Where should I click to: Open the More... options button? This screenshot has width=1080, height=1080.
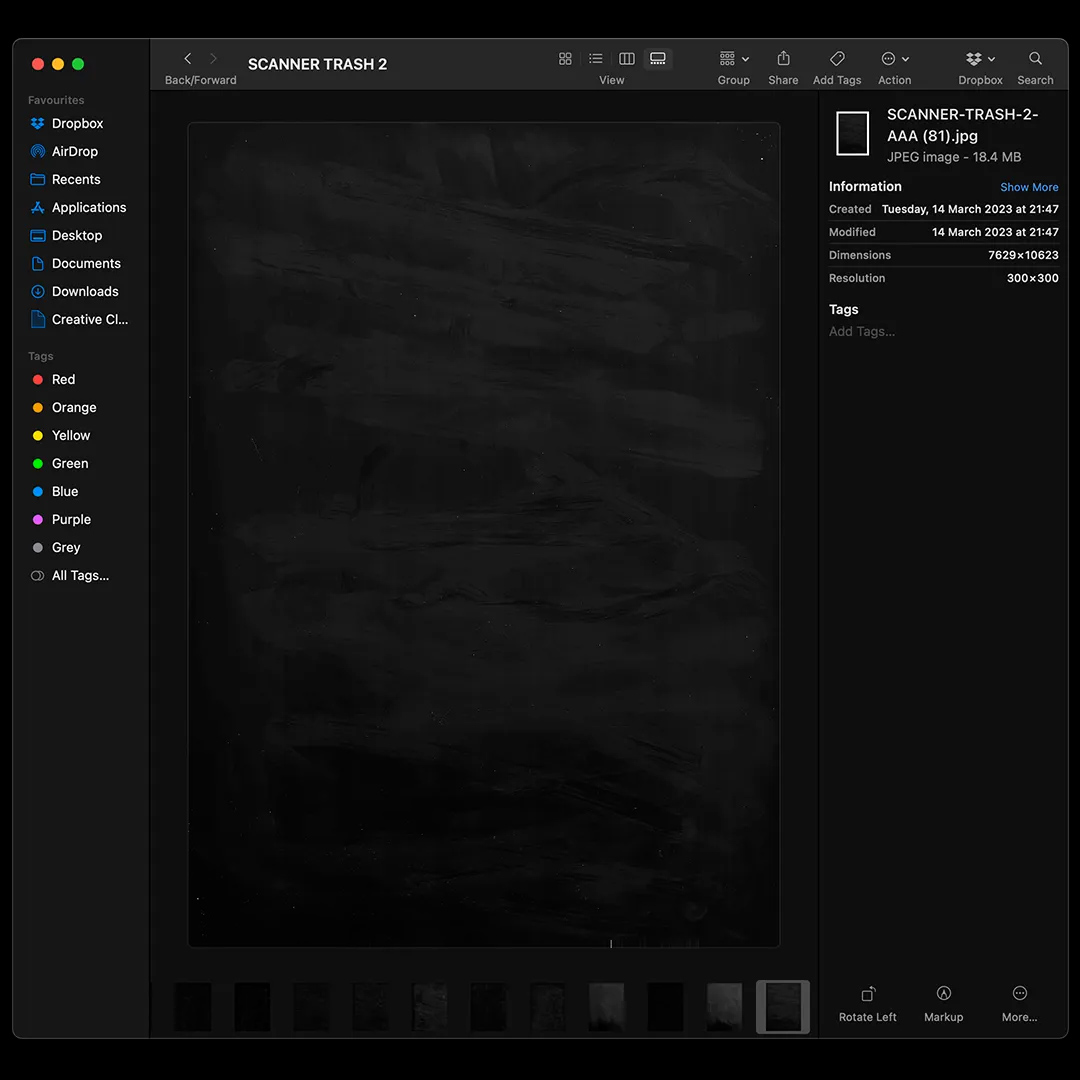(x=1019, y=1002)
